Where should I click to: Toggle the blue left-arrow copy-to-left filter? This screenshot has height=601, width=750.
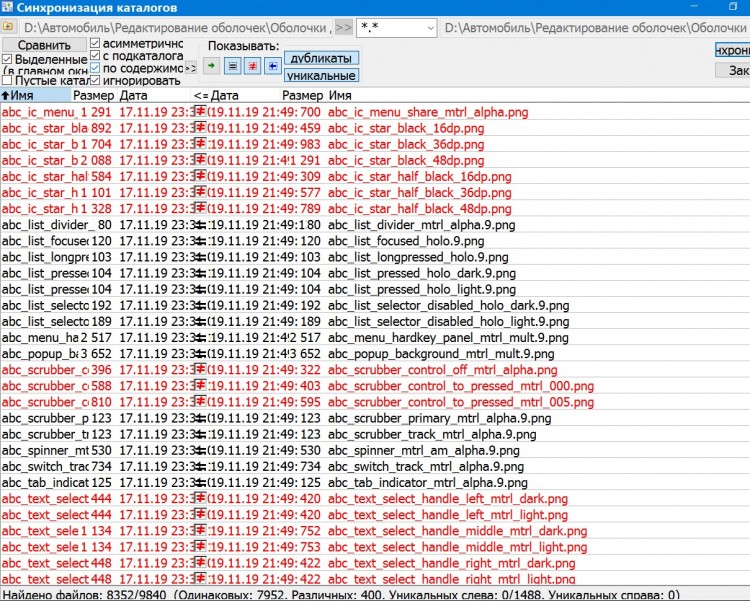coord(272,66)
